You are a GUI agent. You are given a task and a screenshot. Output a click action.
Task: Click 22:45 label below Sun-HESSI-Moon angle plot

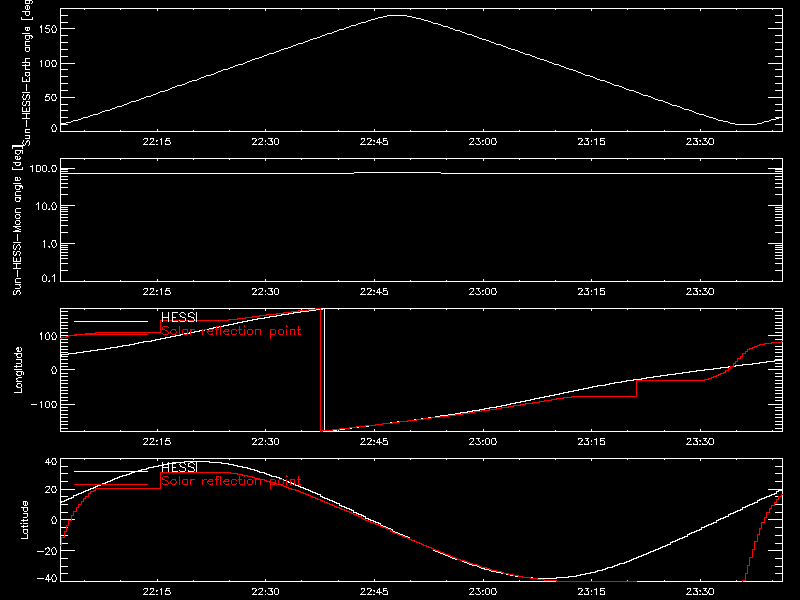pyautogui.click(x=374, y=291)
